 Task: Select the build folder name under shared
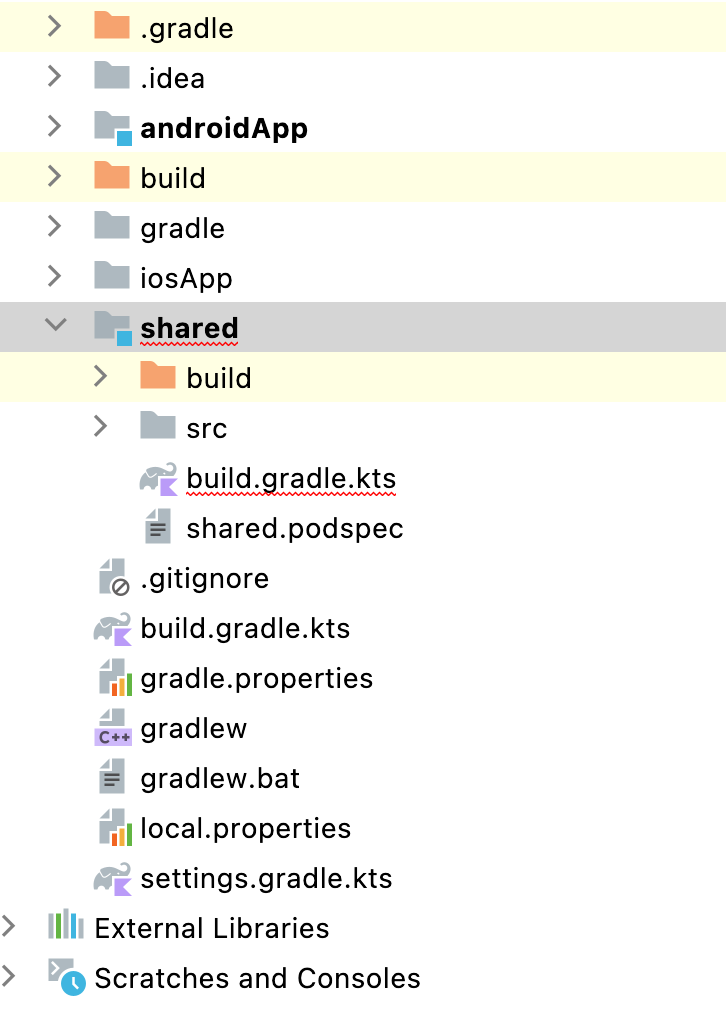(x=219, y=378)
